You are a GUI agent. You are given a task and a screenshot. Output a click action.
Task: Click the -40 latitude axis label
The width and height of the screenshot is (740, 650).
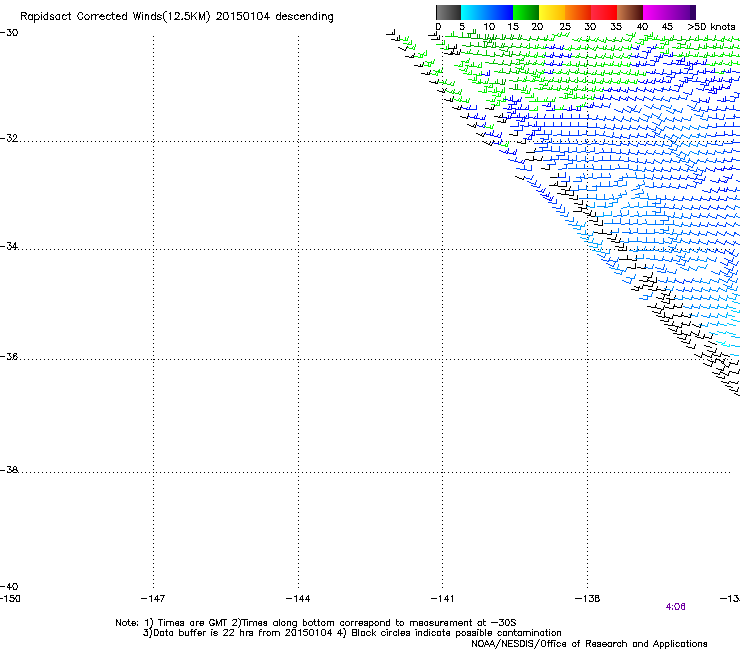tap(9, 586)
